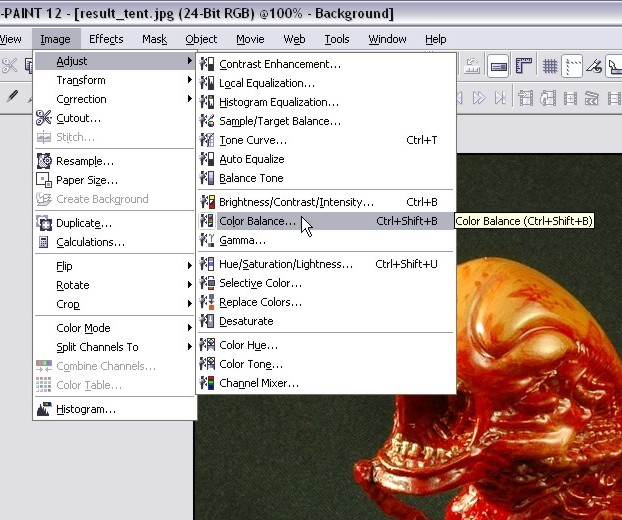Click the Sample/Target Balance icon
Image resolution: width=622 pixels, height=520 pixels.
[x=207, y=121]
